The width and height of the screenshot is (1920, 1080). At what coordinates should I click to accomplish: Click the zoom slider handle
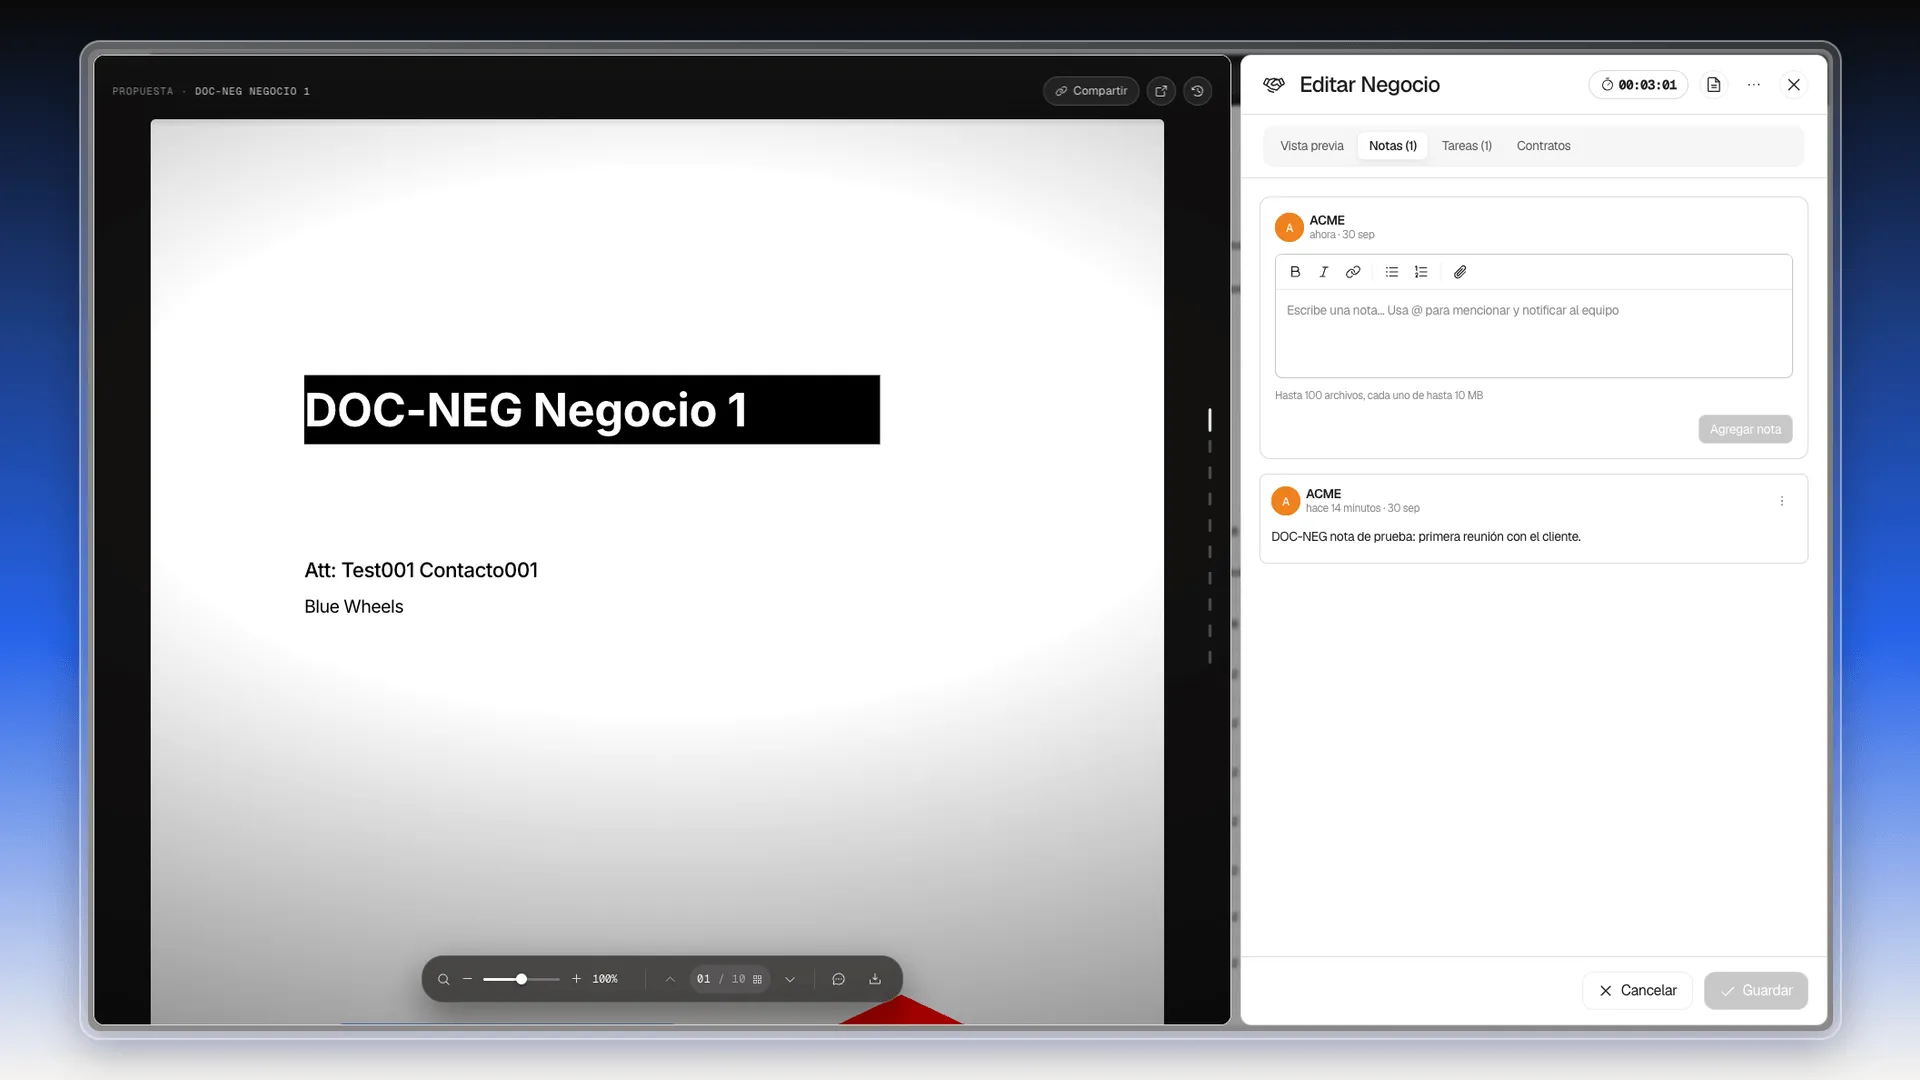coord(521,979)
